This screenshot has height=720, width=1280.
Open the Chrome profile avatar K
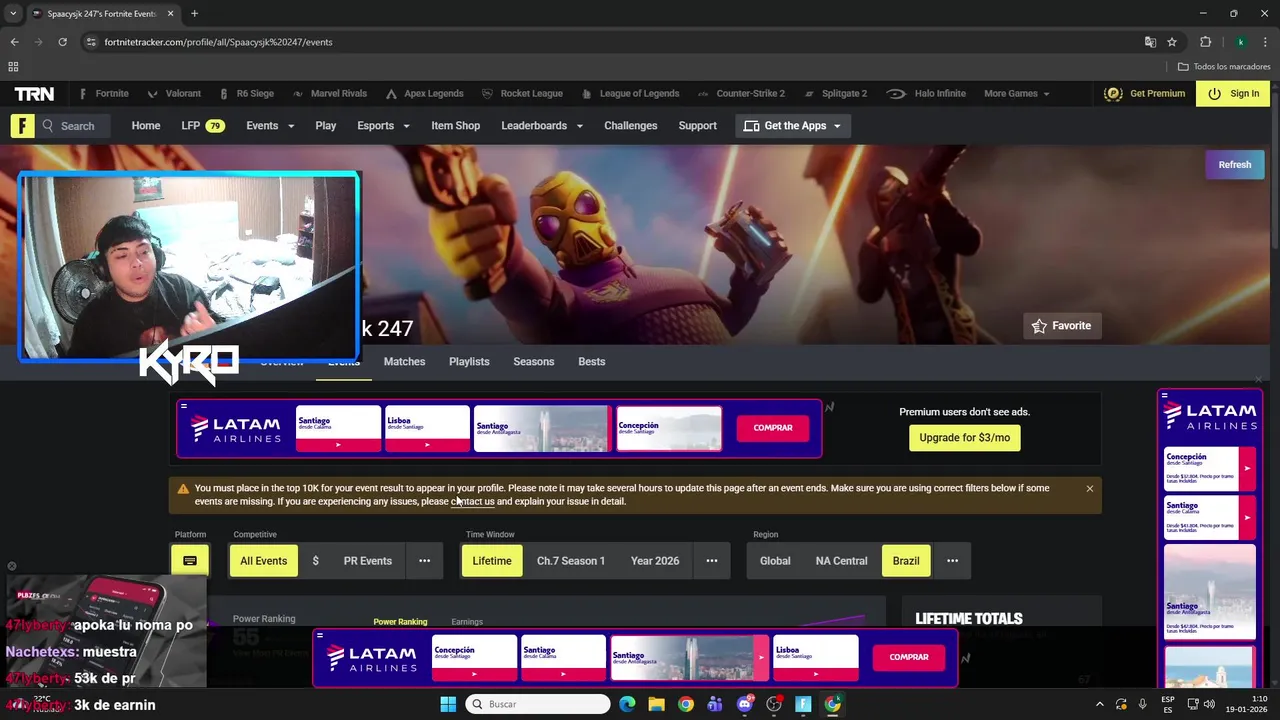point(1240,42)
